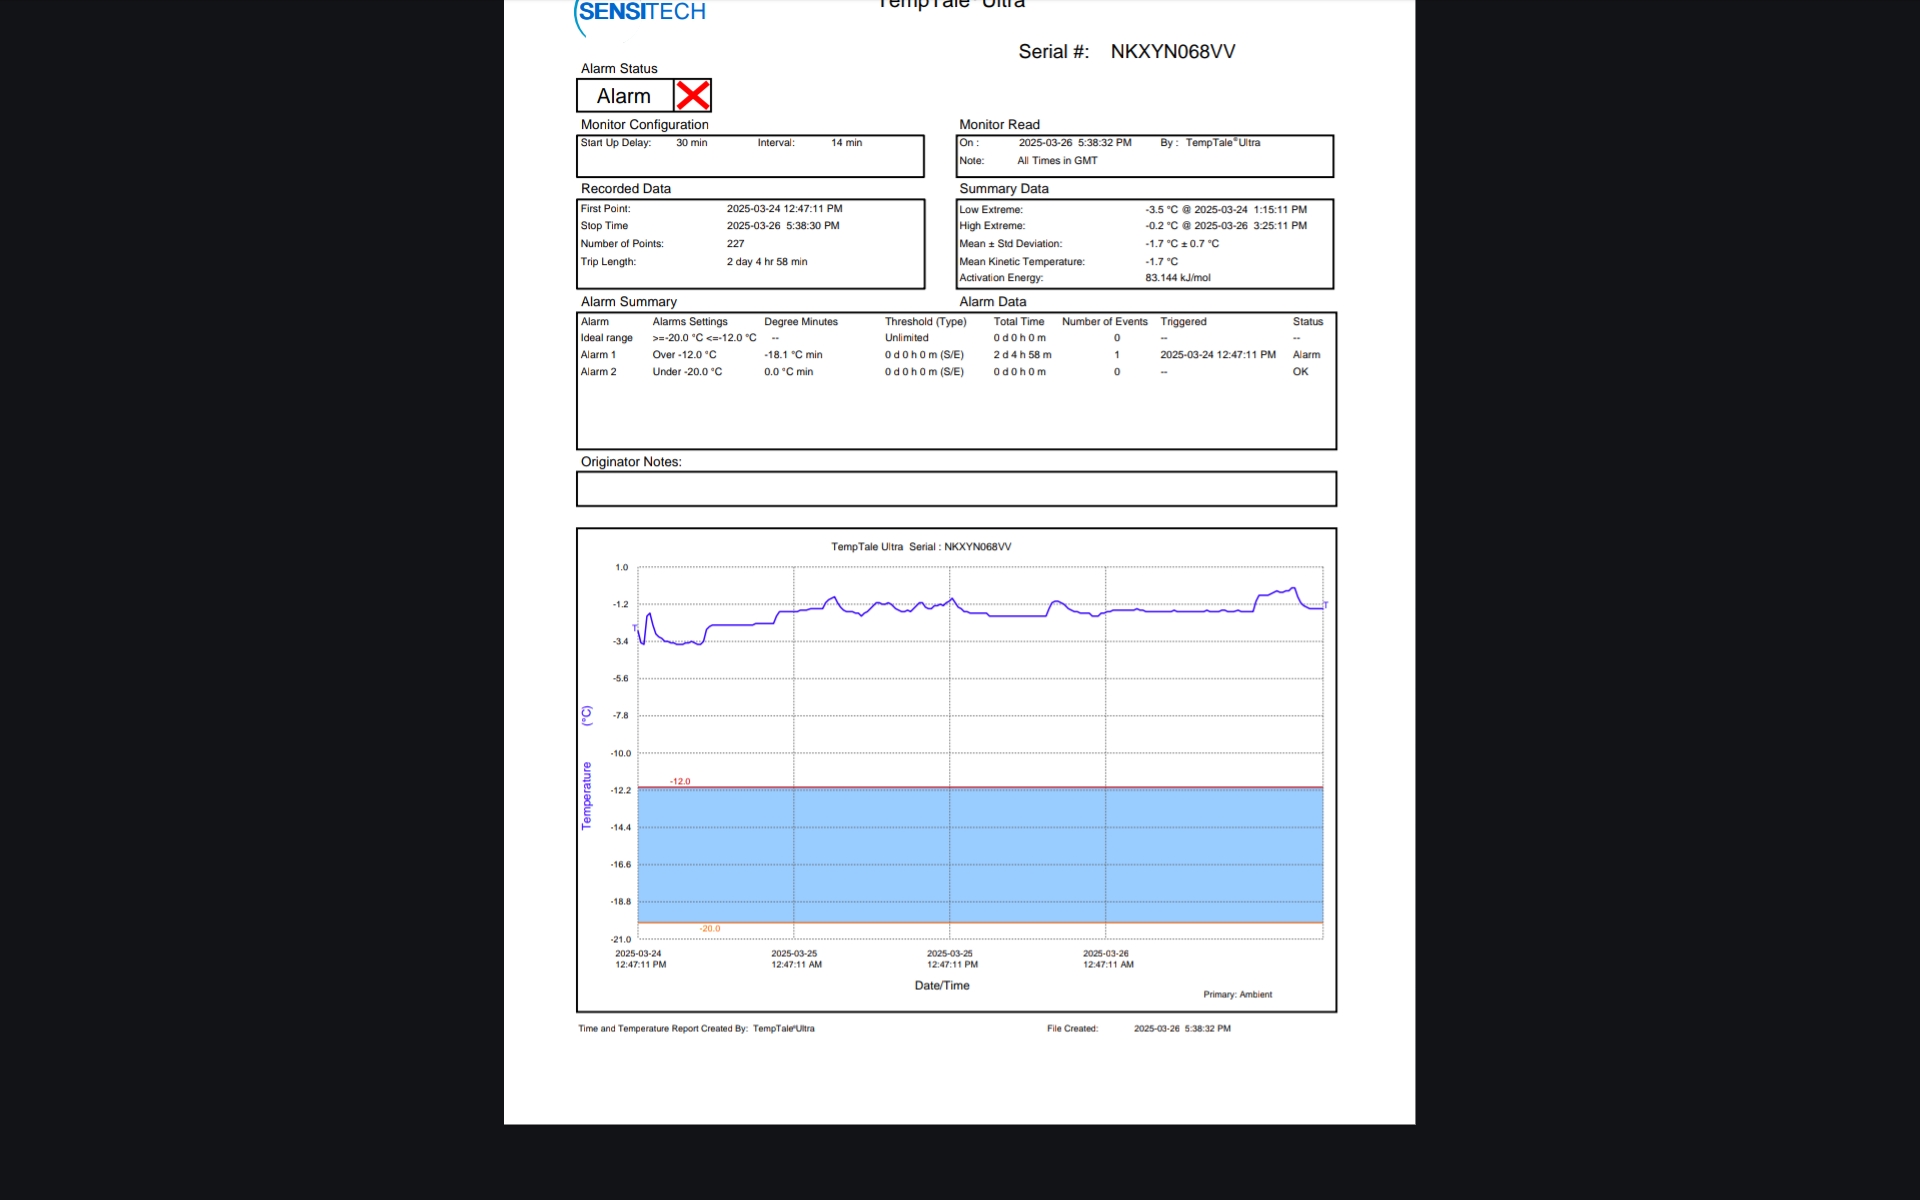The image size is (1920, 1200).
Task: Select Activation Energy 83.144 kJ/mol
Action: coord(1177,278)
